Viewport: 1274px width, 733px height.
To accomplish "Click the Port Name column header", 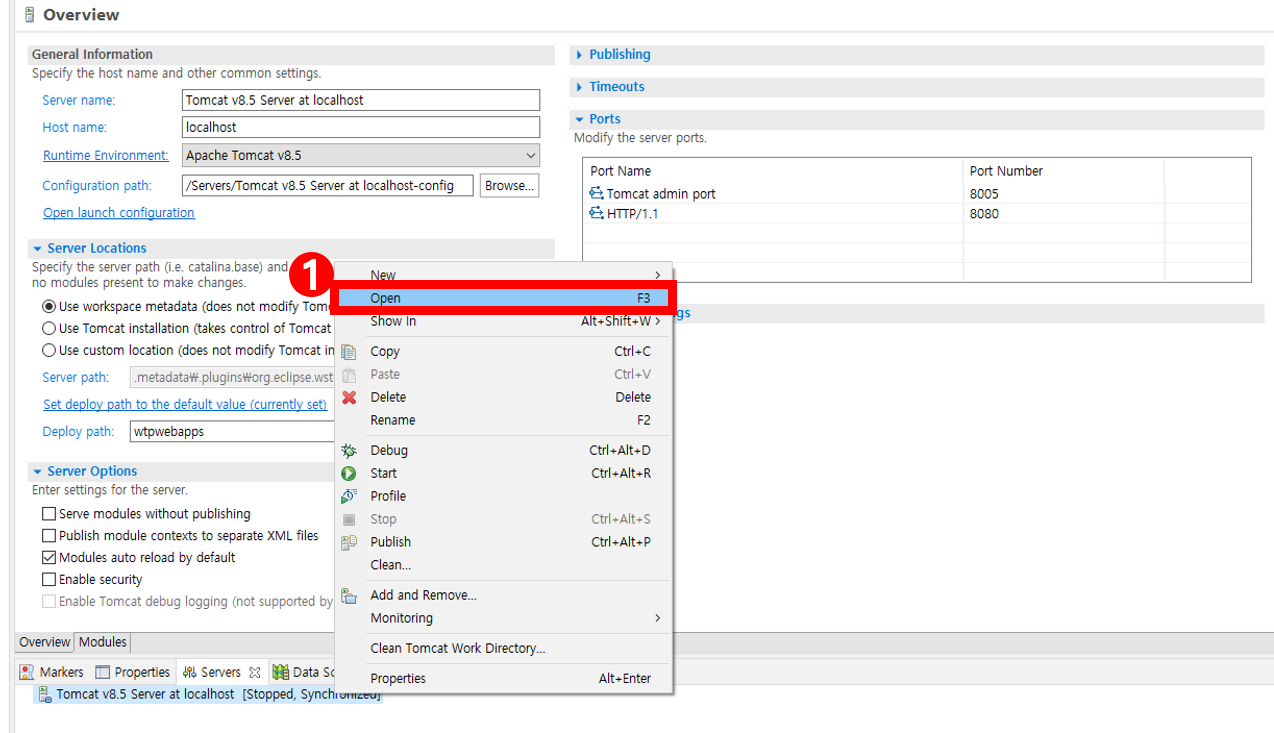I will 773,171.
